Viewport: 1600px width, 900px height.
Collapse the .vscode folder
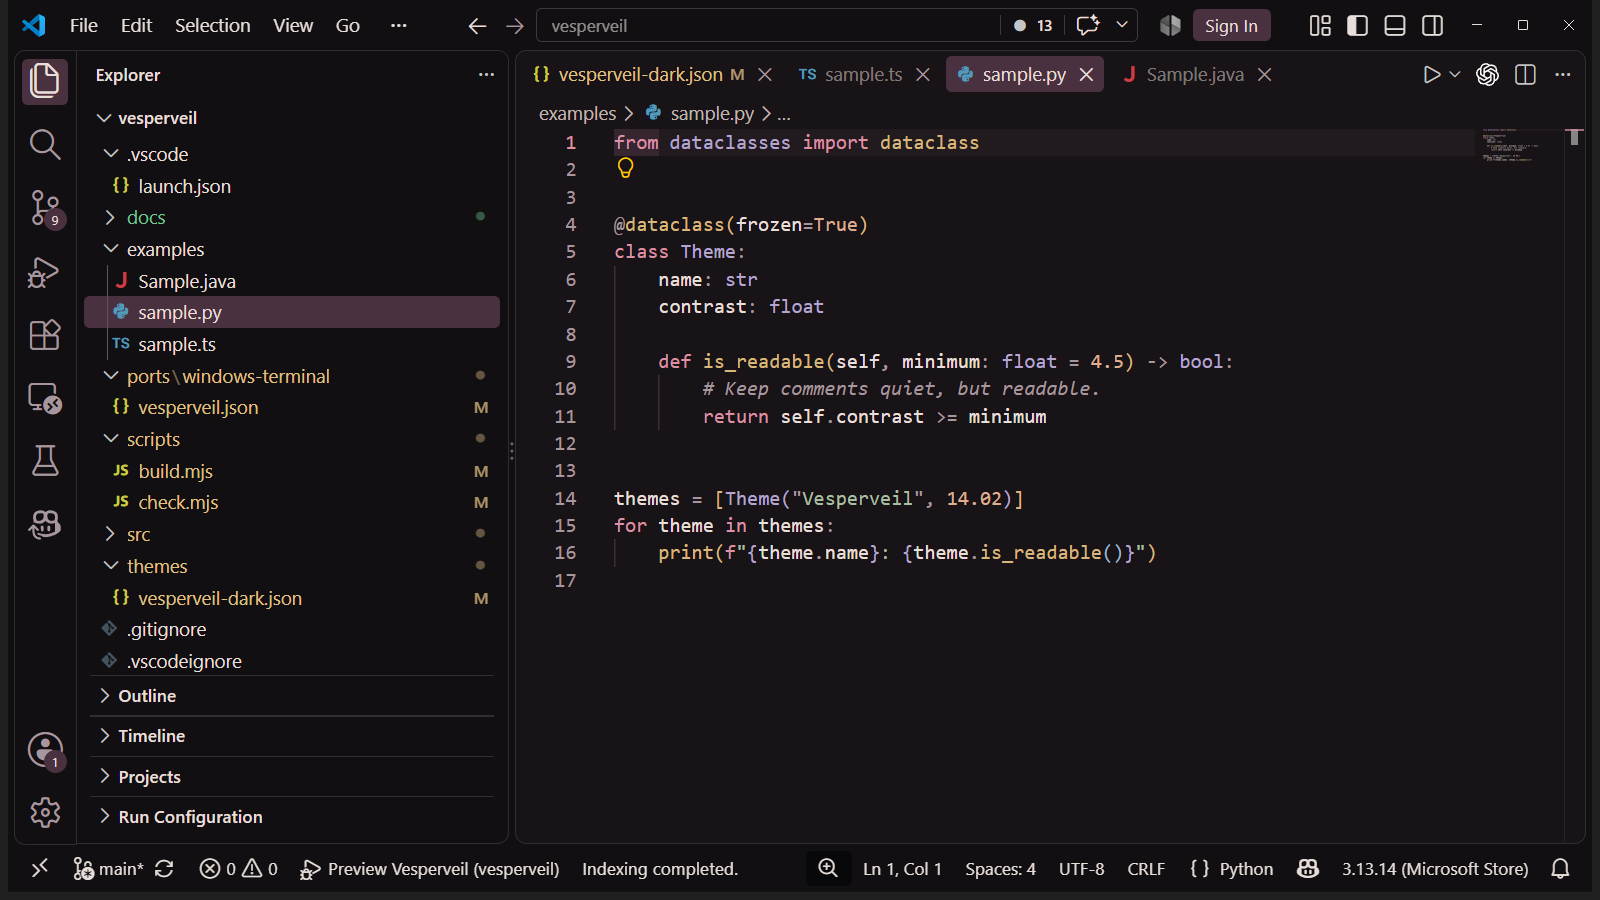click(x=111, y=154)
